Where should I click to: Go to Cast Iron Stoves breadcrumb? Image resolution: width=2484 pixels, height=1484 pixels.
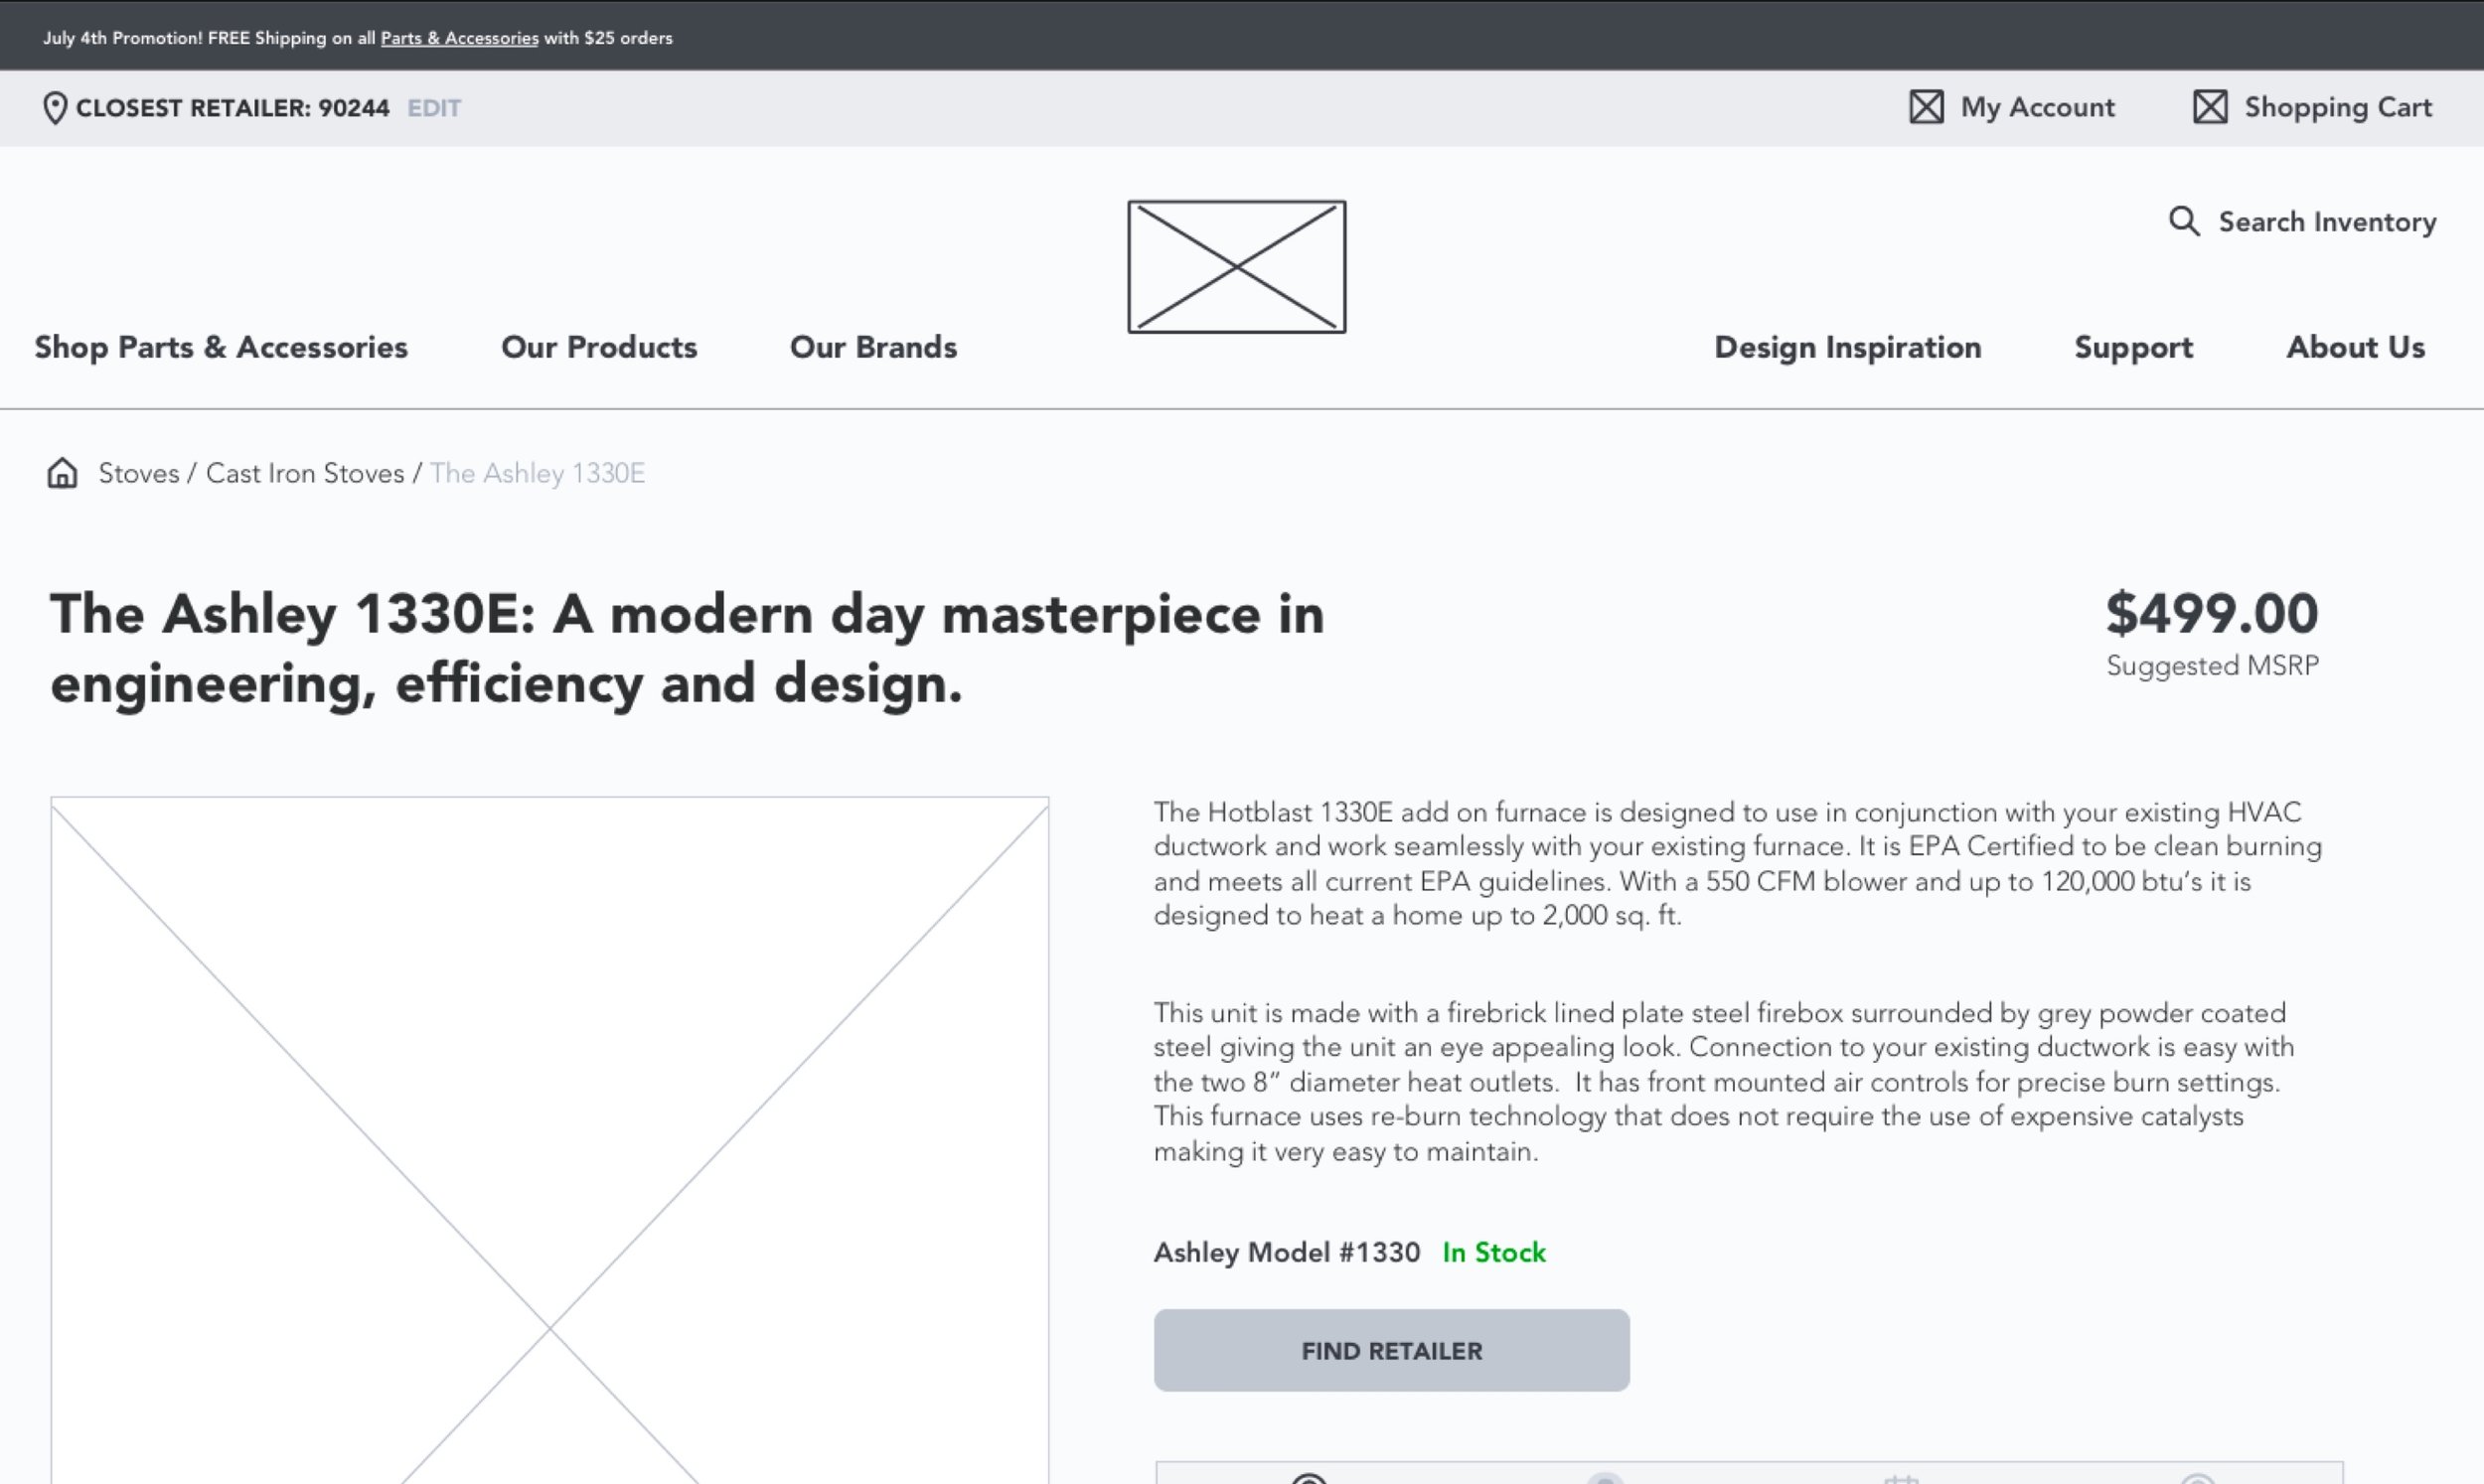pos(305,473)
